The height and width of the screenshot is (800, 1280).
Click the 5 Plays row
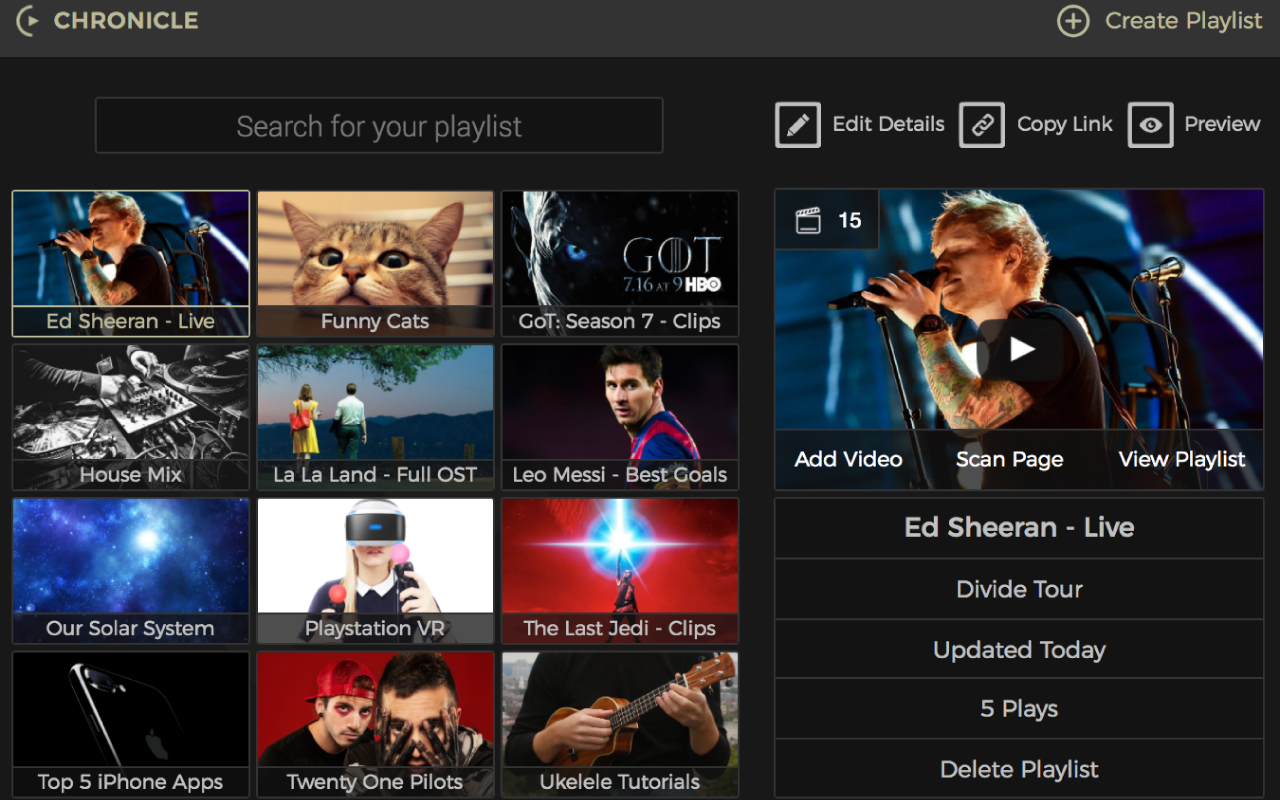click(1019, 709)
